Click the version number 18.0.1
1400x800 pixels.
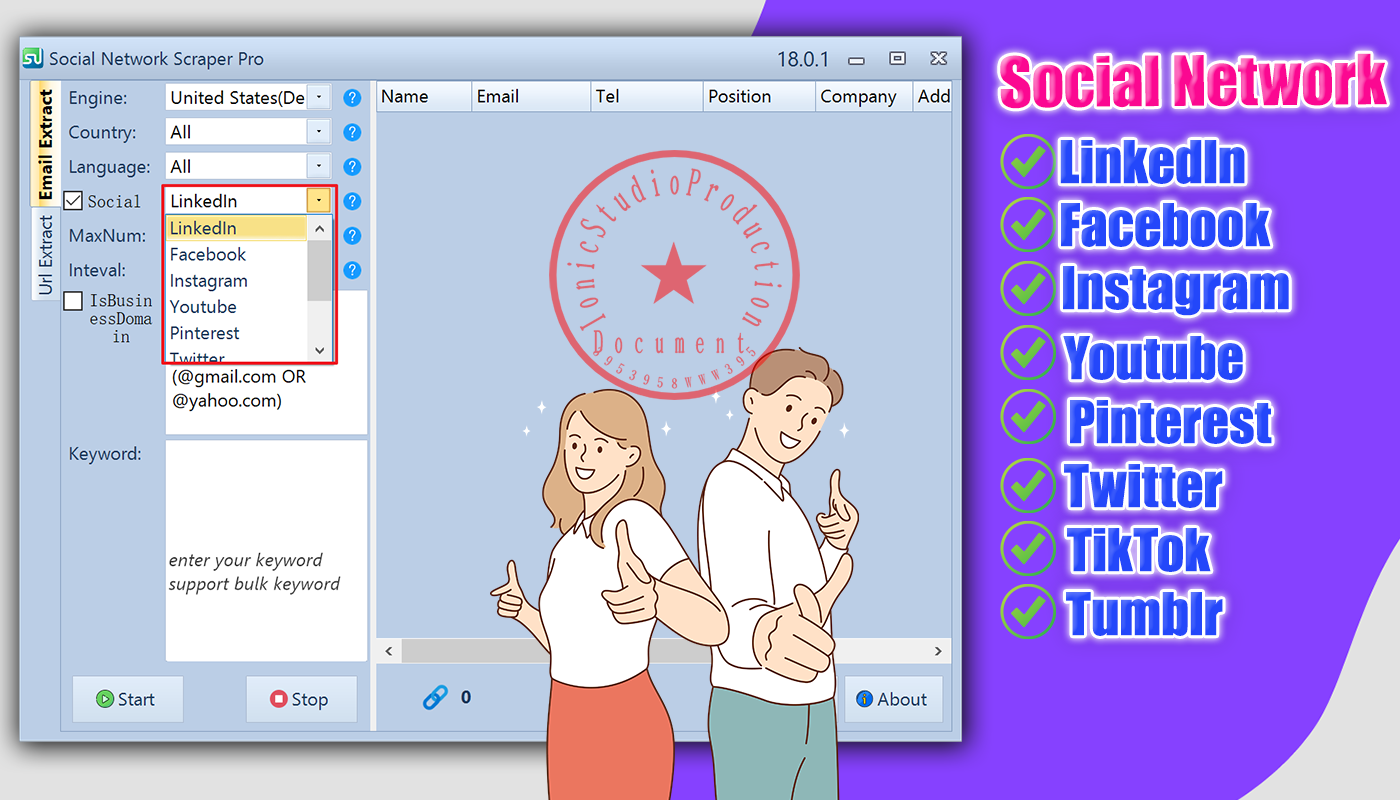803,59
